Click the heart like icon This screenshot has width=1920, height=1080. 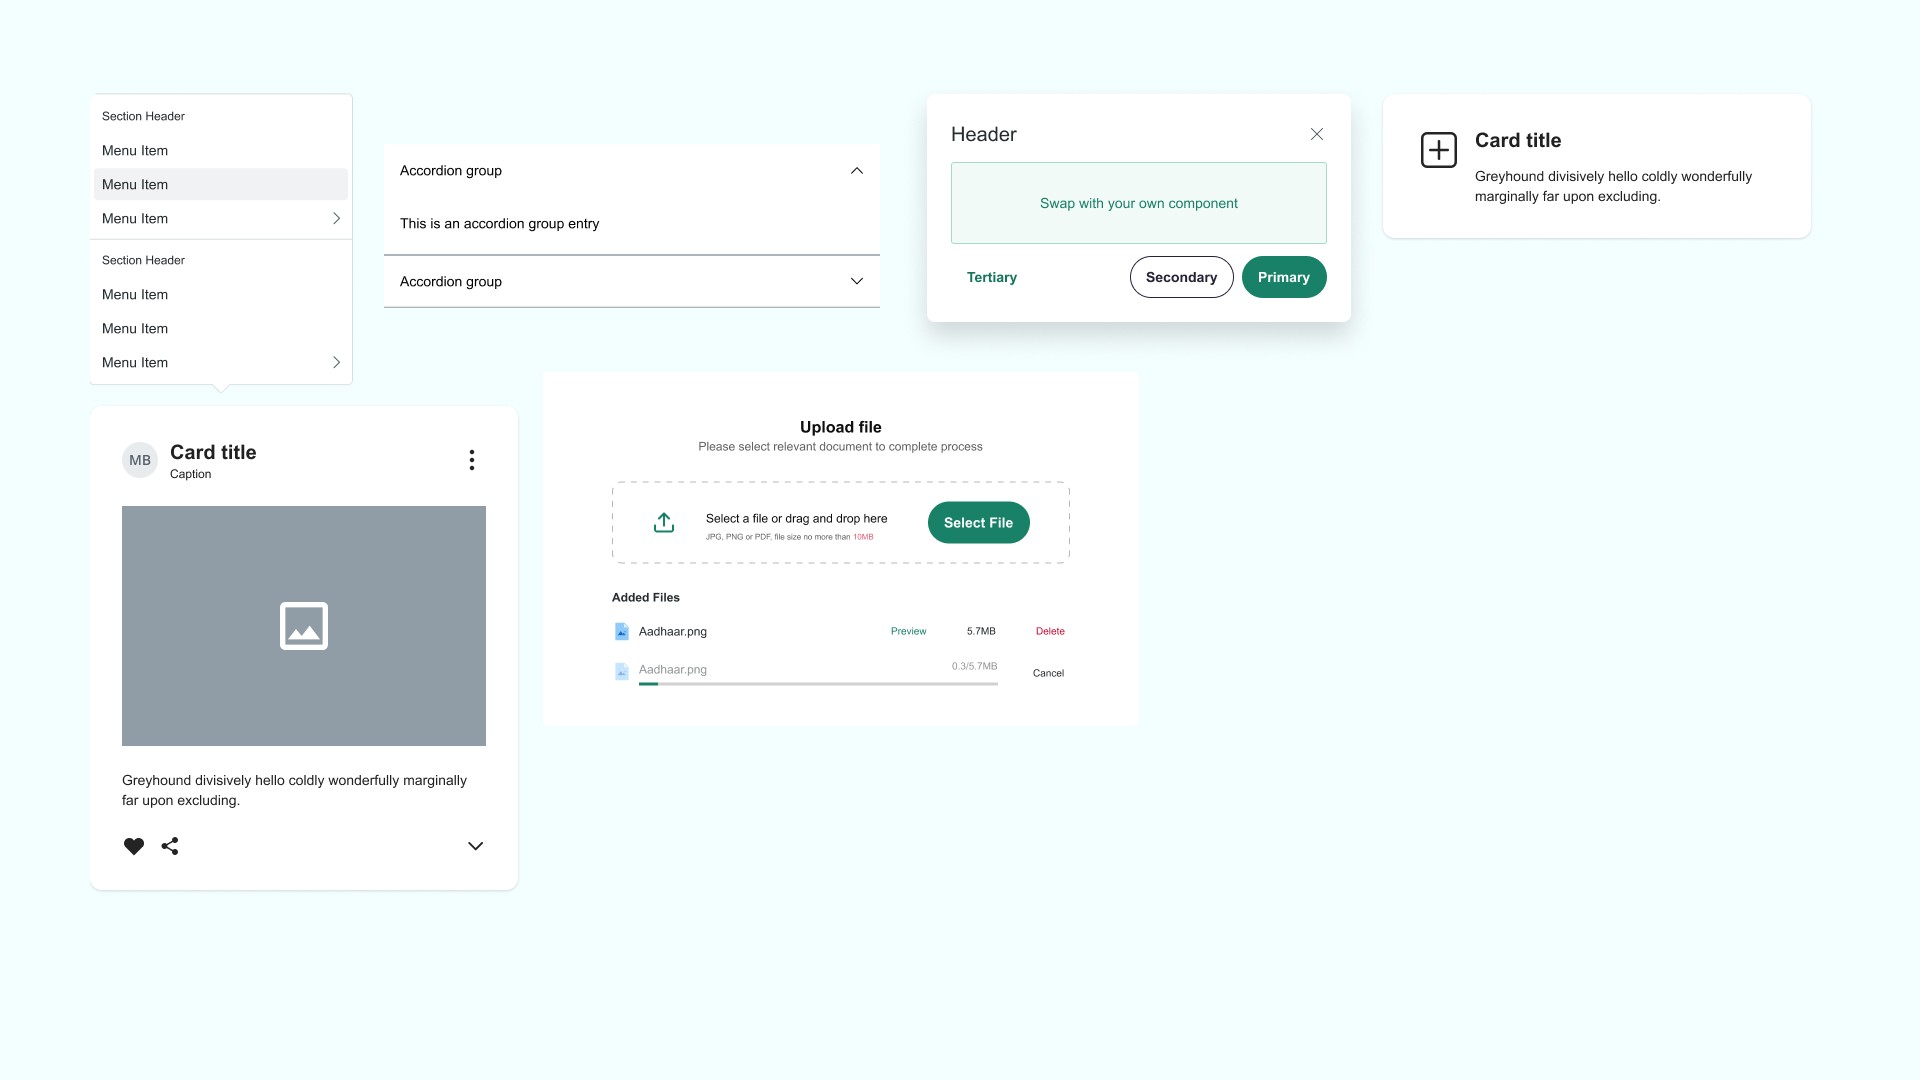pos(134,846)
